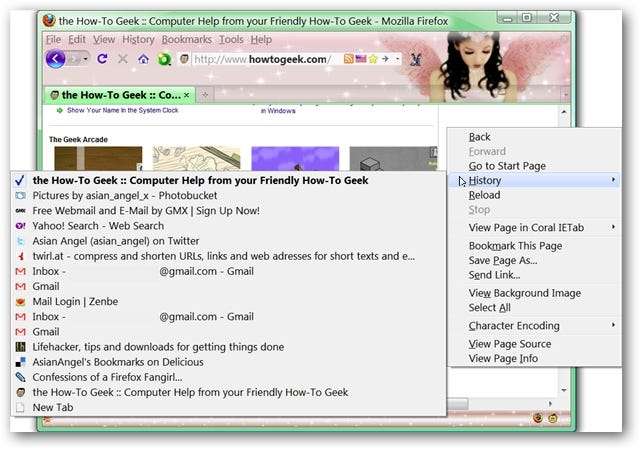Open the Edit menu
This screenshot has width=640, height=450.
pyautogui.click(x=77, y=40)
